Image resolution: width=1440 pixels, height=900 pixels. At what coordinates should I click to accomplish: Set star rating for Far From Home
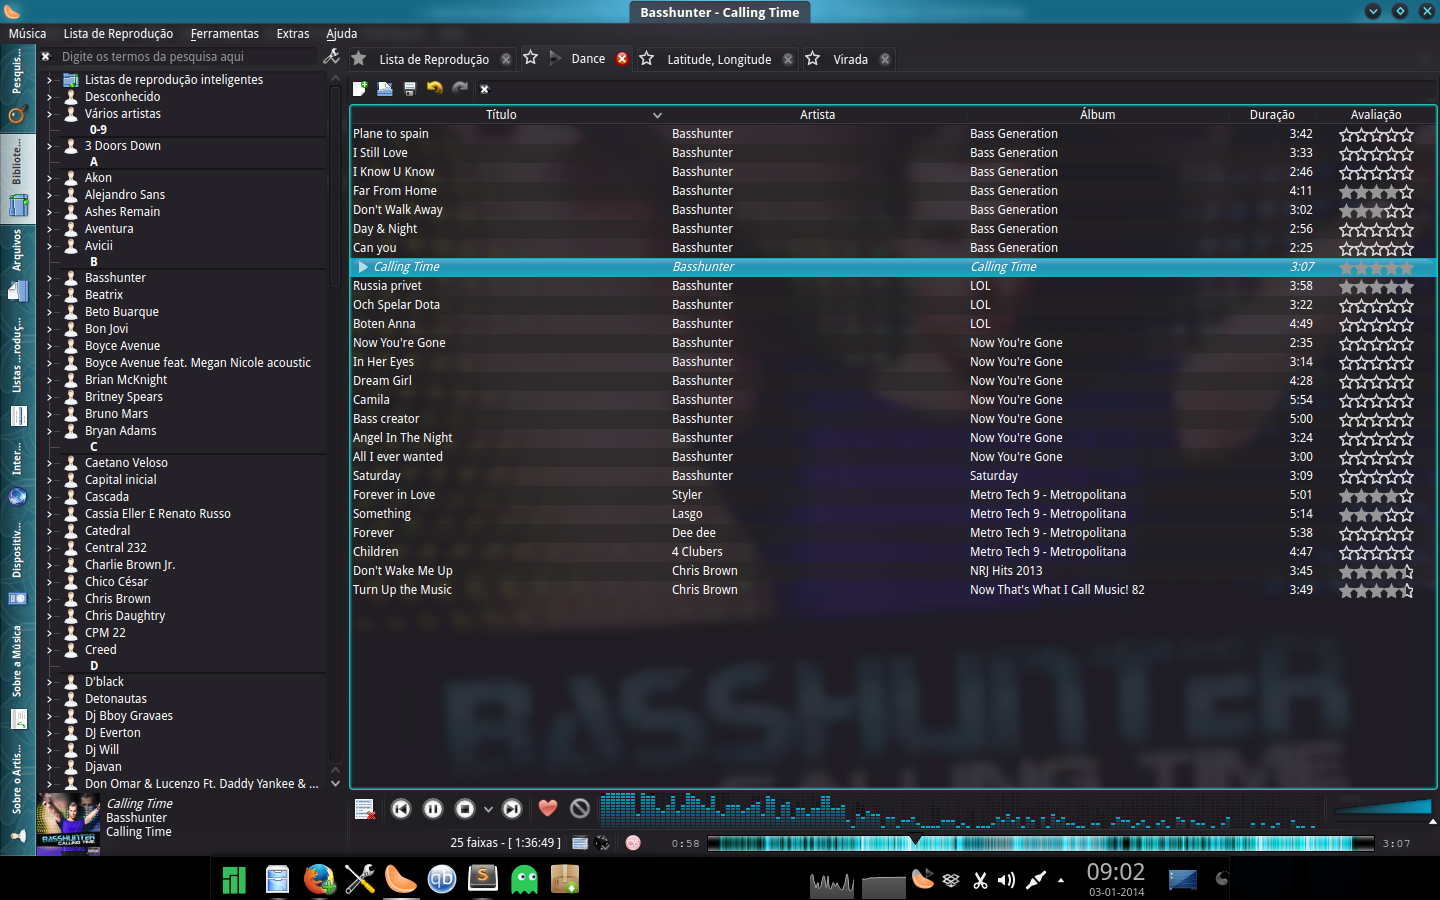tap(1377, 191)
